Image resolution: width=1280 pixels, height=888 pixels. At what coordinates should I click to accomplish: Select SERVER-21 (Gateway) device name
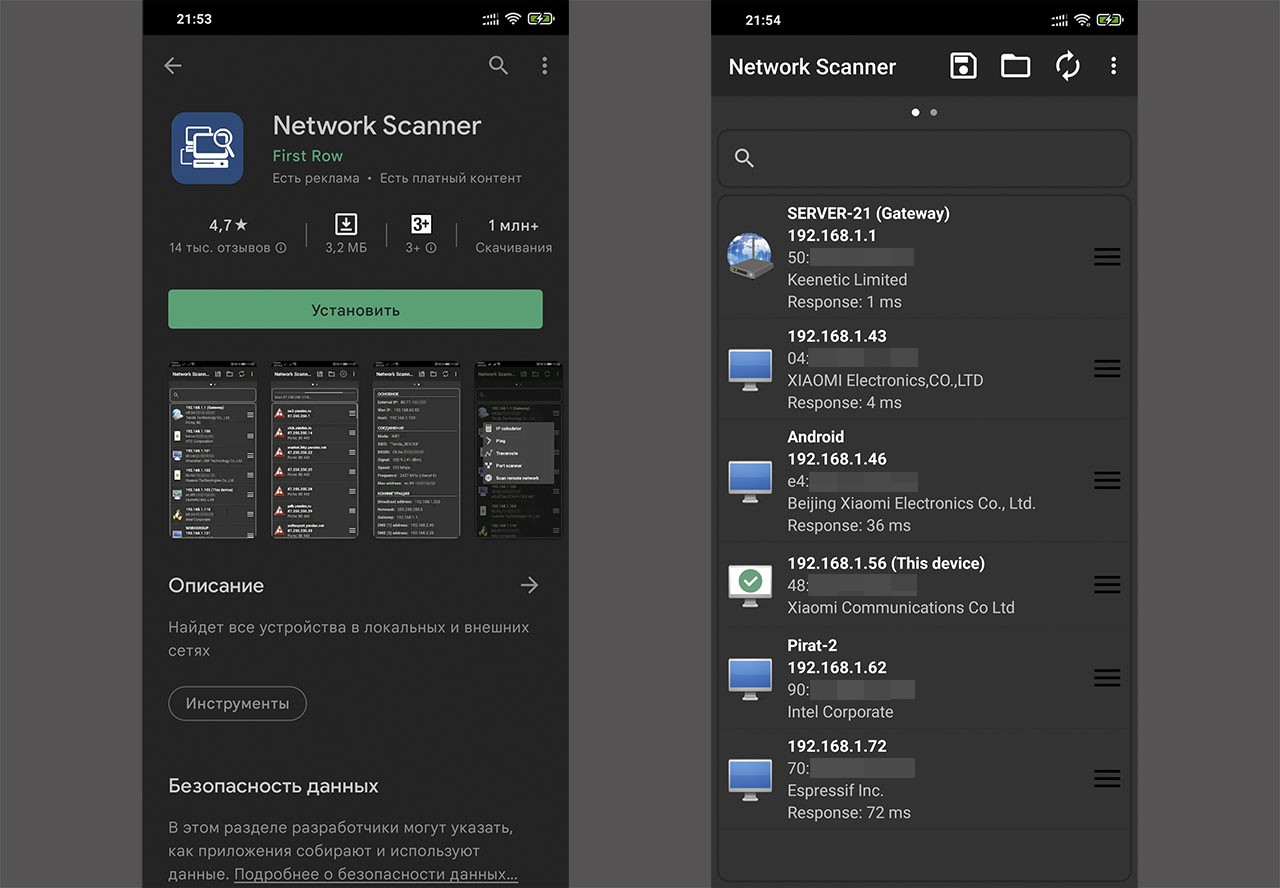(x=868, y=213)
